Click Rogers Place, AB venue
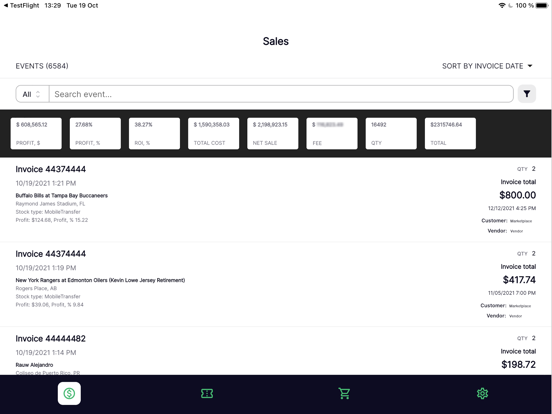 36,288
